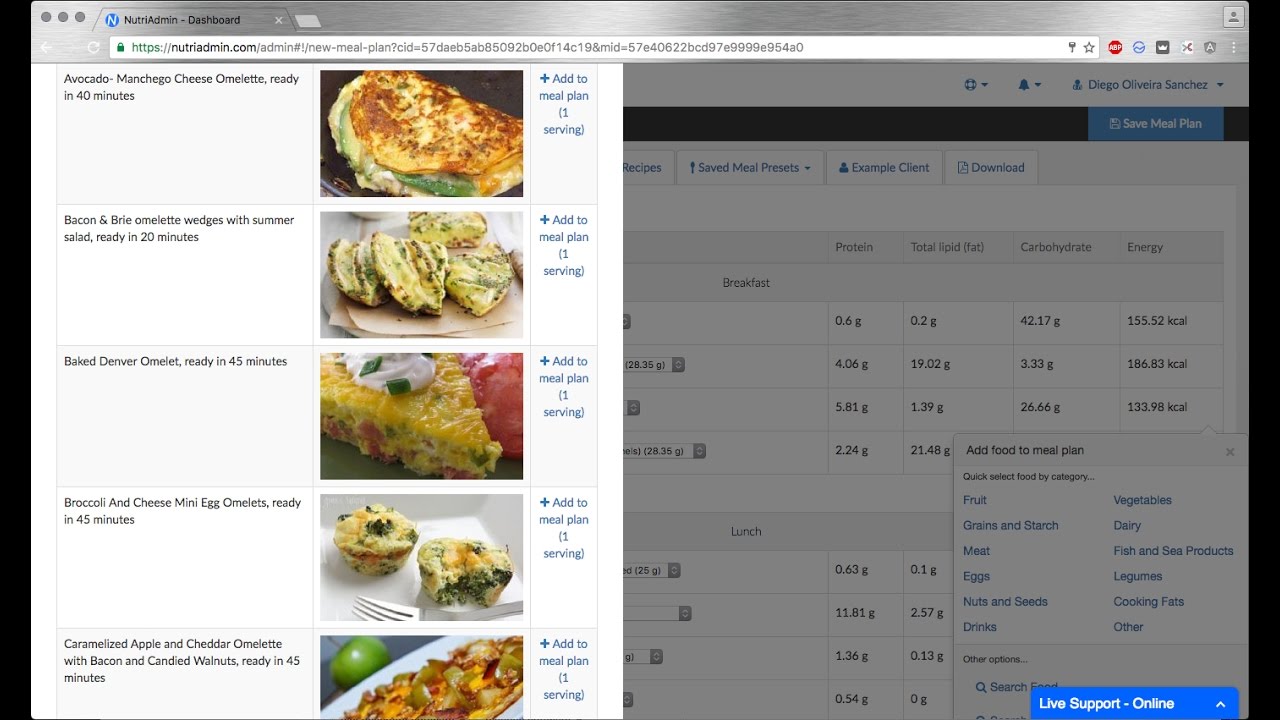The height and width of the screenshot is (720, 1280).
Task: Open Chrome's three-dot menu
Action: click(x=1234, y=47)
